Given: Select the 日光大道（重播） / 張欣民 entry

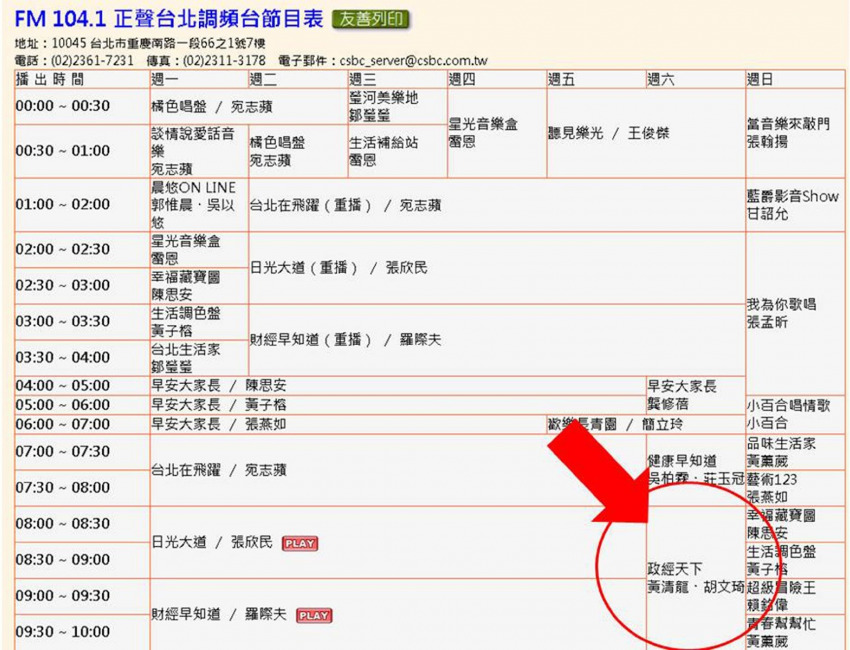Looking at the screenshot, I should pos(338,268).
